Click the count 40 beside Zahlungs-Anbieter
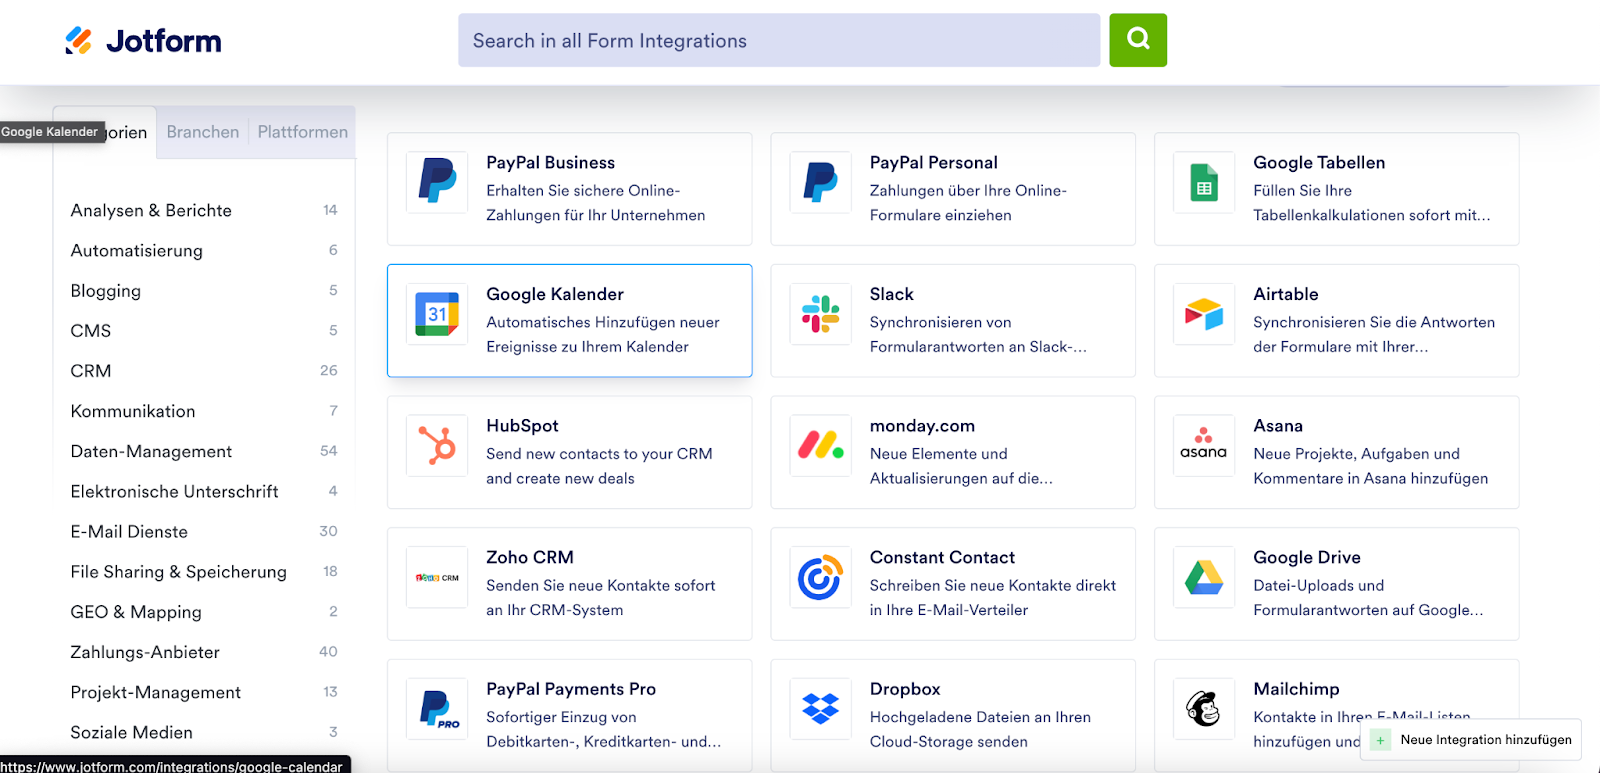 click(328, 652)
